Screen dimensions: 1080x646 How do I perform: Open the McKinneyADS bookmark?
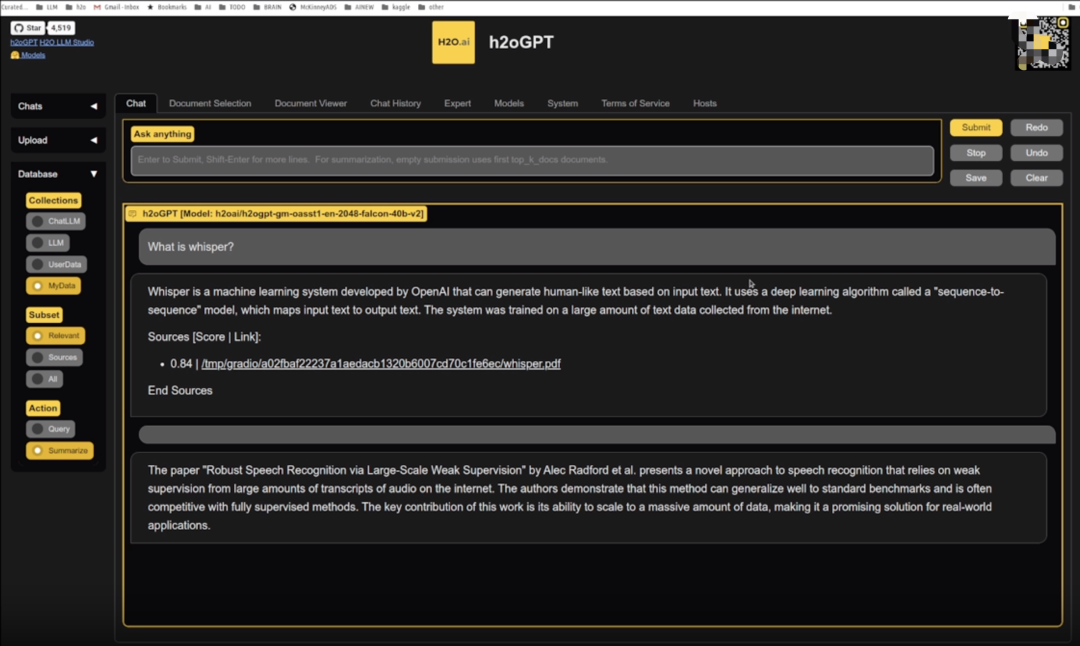point(313,7)
